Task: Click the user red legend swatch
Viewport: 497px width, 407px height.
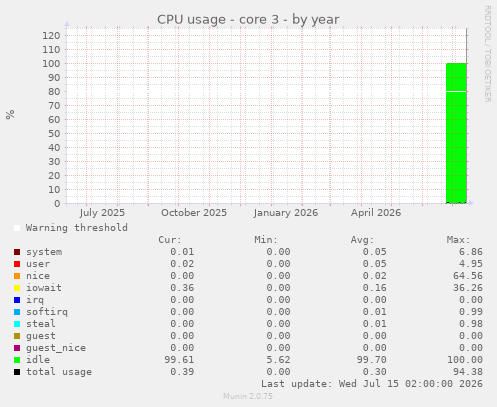Action: (x=17, y=264)
